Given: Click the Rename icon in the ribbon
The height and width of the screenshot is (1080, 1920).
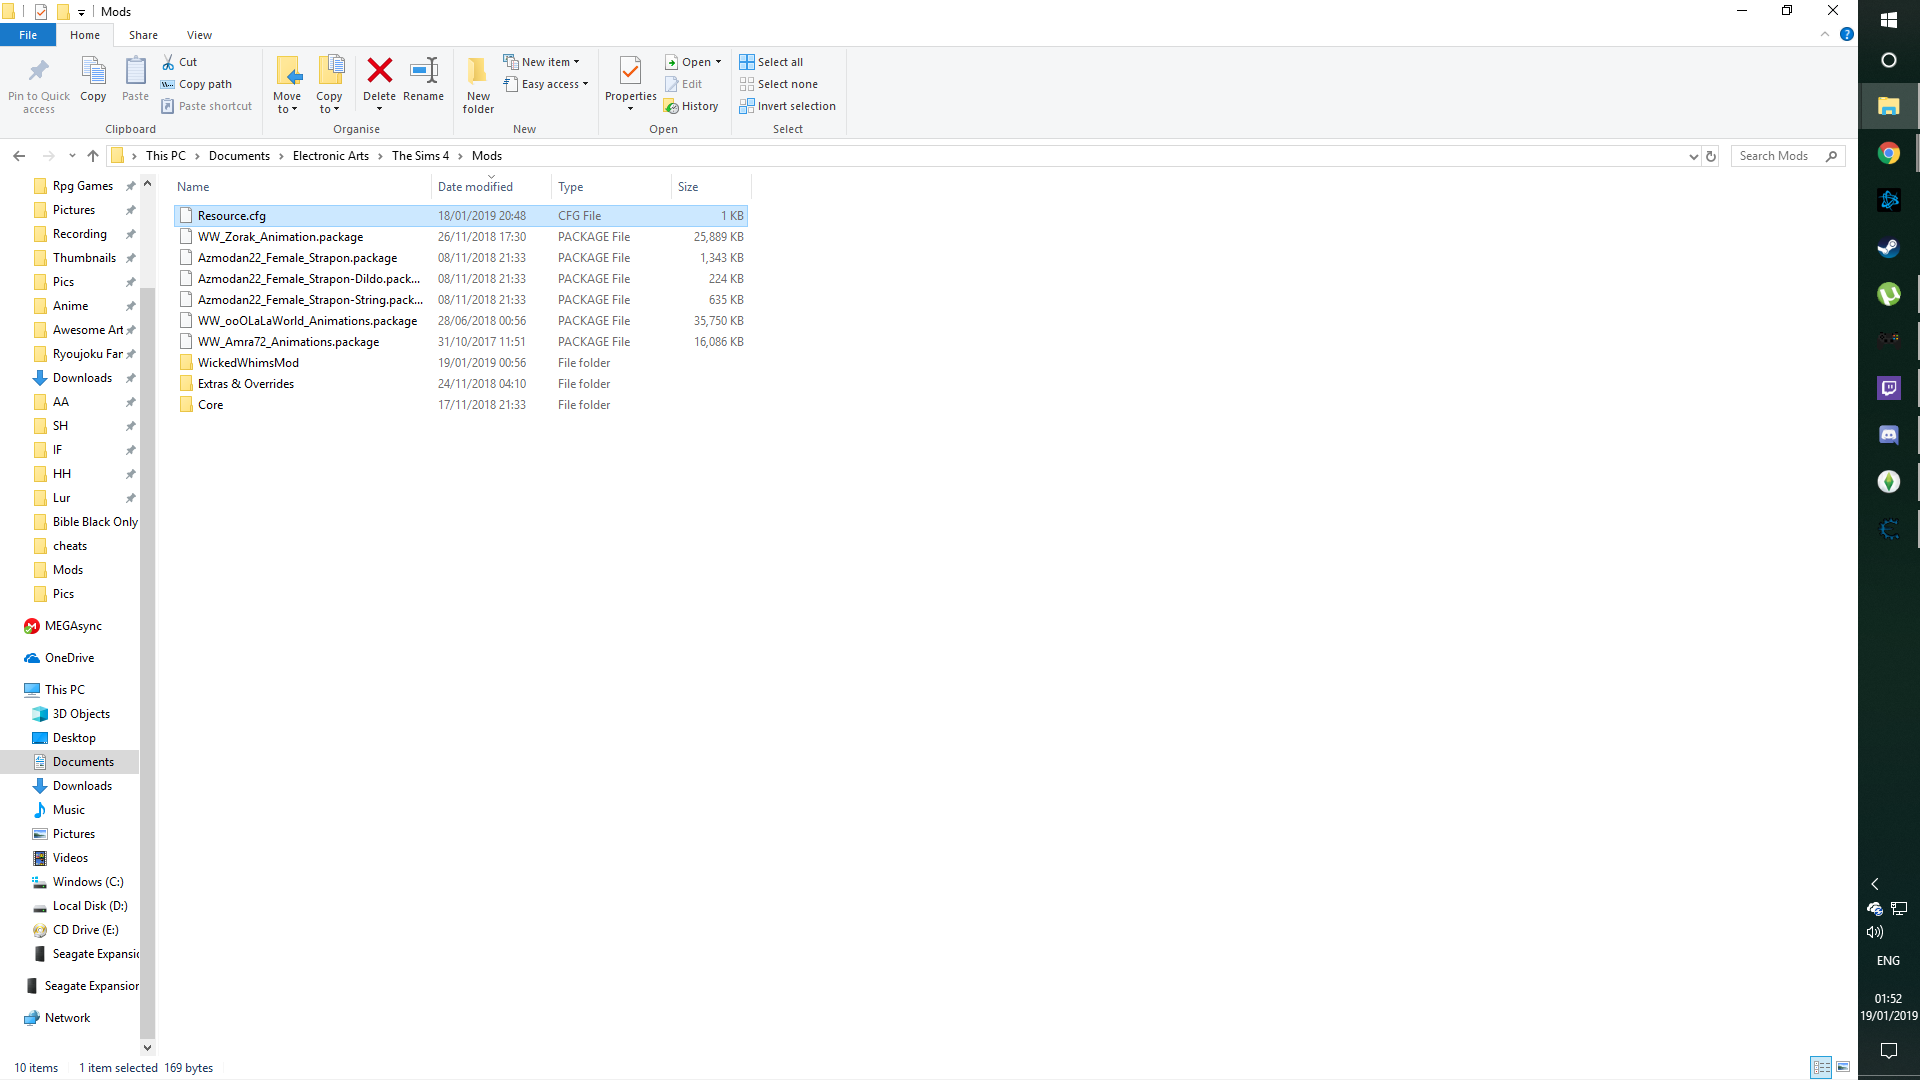Looking at the screenshot, I should [x=423, y=80].
